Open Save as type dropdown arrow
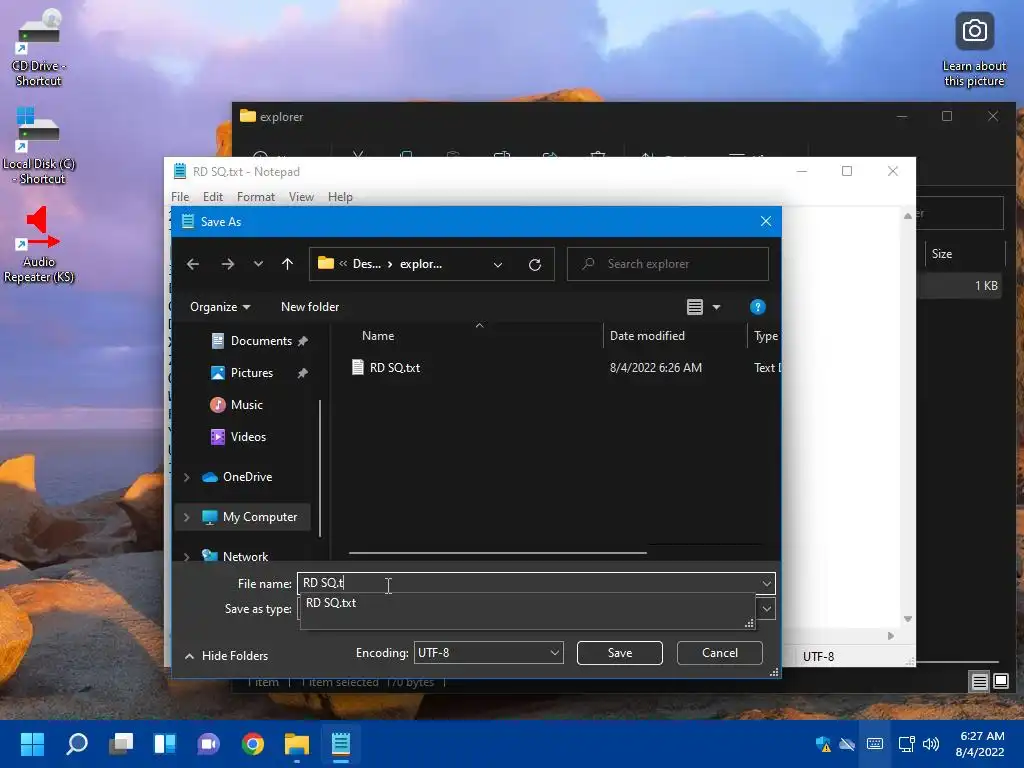The height and width of the screenshot is (768, 1024). pyautogui.click(x=767, y=609)
